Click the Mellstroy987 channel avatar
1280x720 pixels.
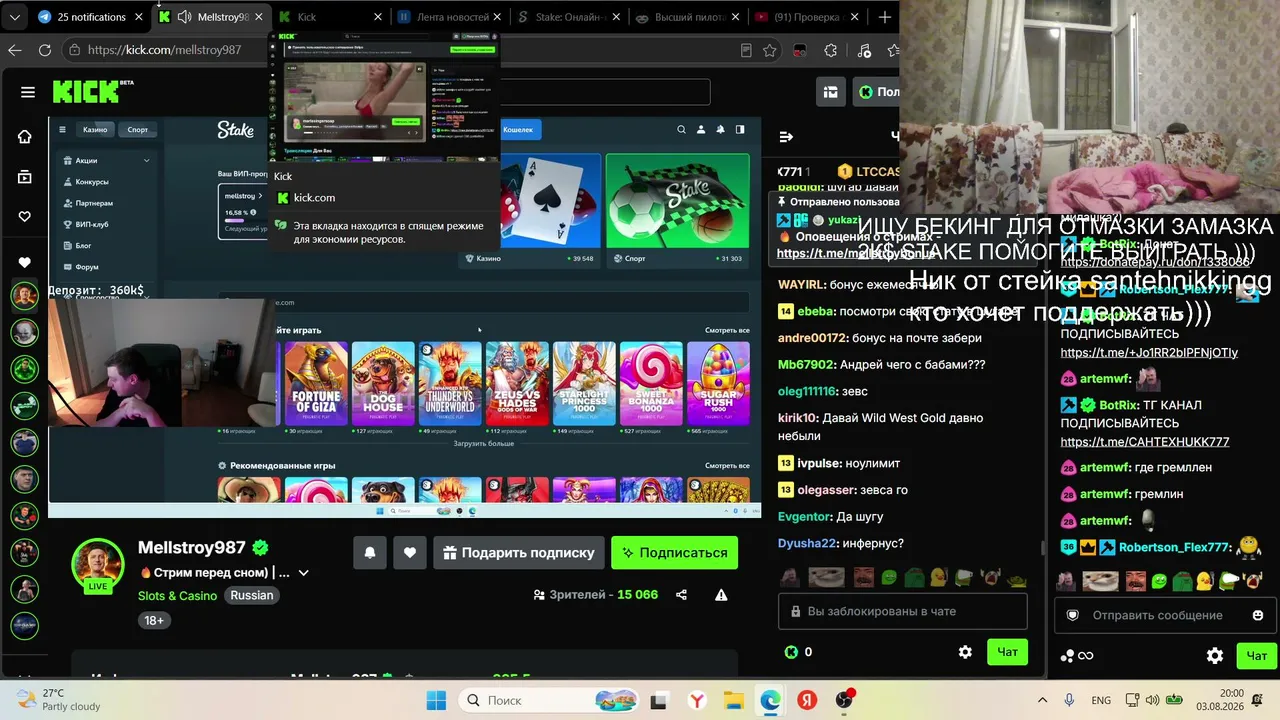coord(97,565)
